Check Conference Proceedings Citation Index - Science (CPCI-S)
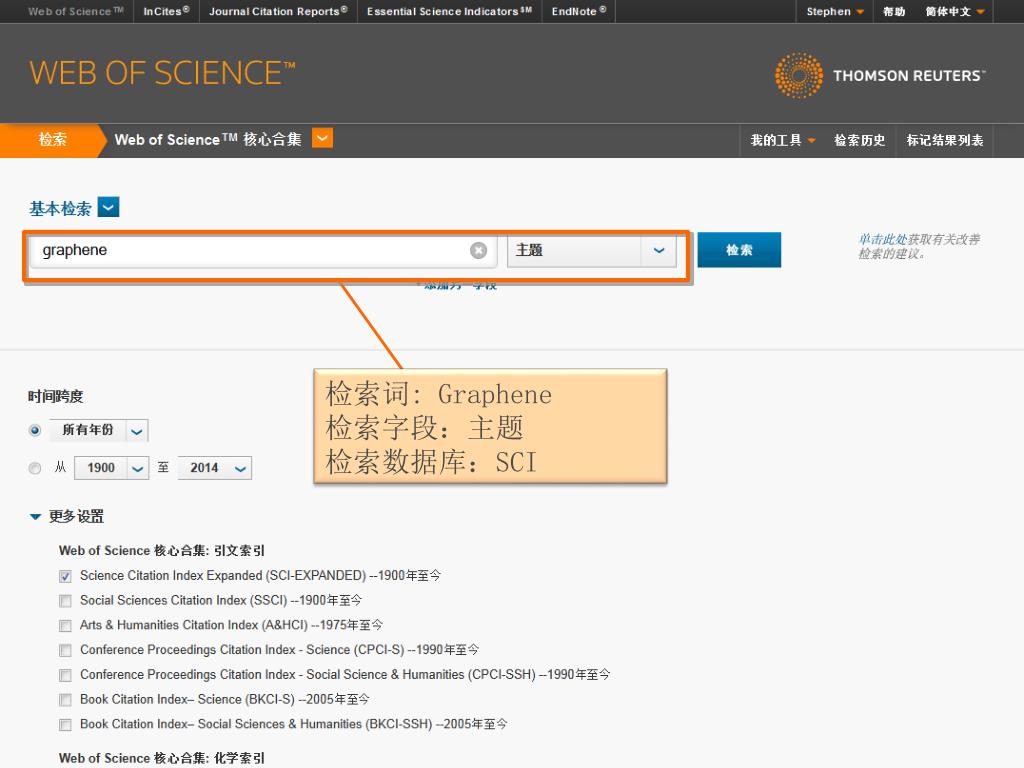Viewport: 1024px width, 768px height. tap(65, 650)
